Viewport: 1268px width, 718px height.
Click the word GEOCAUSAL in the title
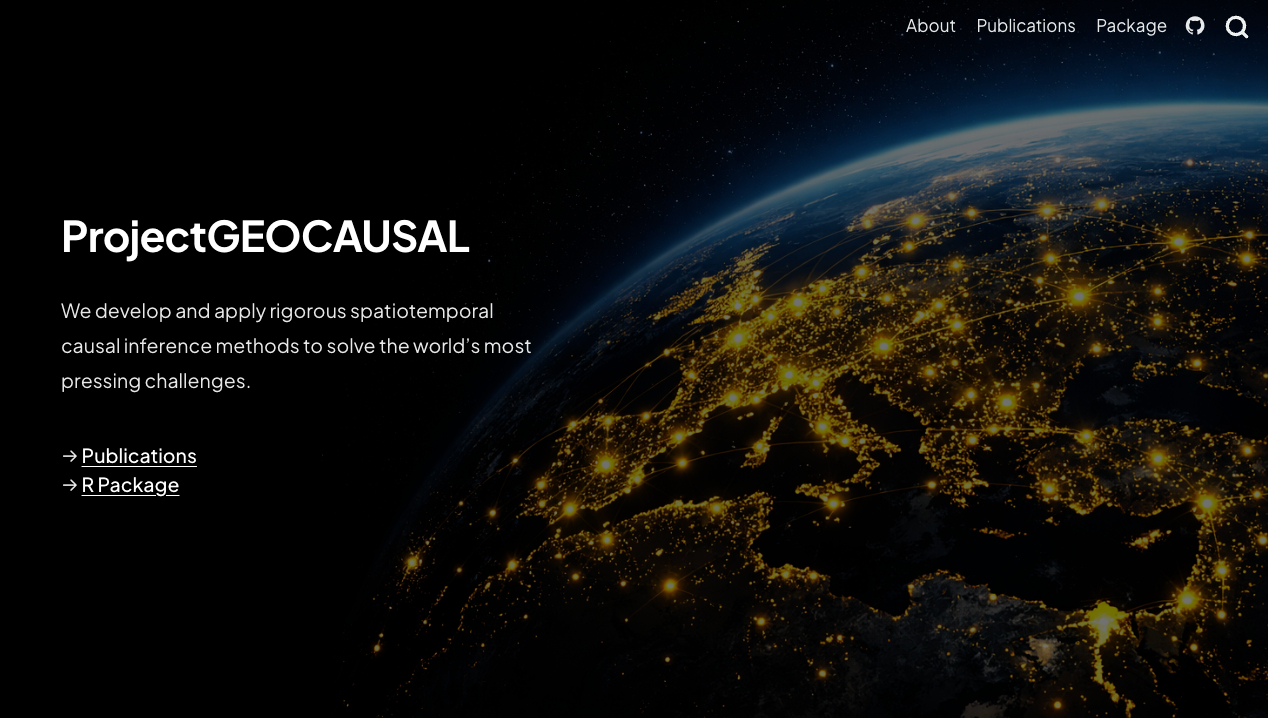[x=338, y=237]
